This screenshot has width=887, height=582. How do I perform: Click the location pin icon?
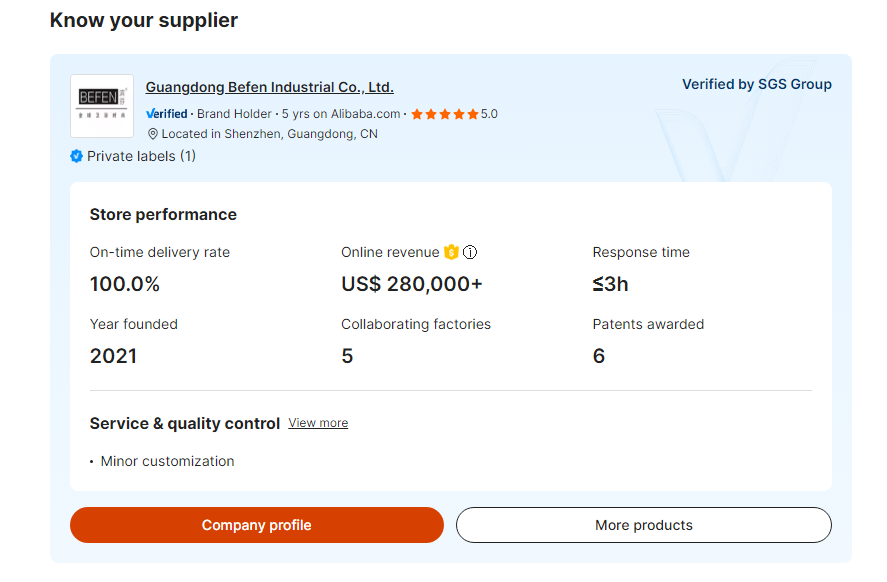coord(153,134)
